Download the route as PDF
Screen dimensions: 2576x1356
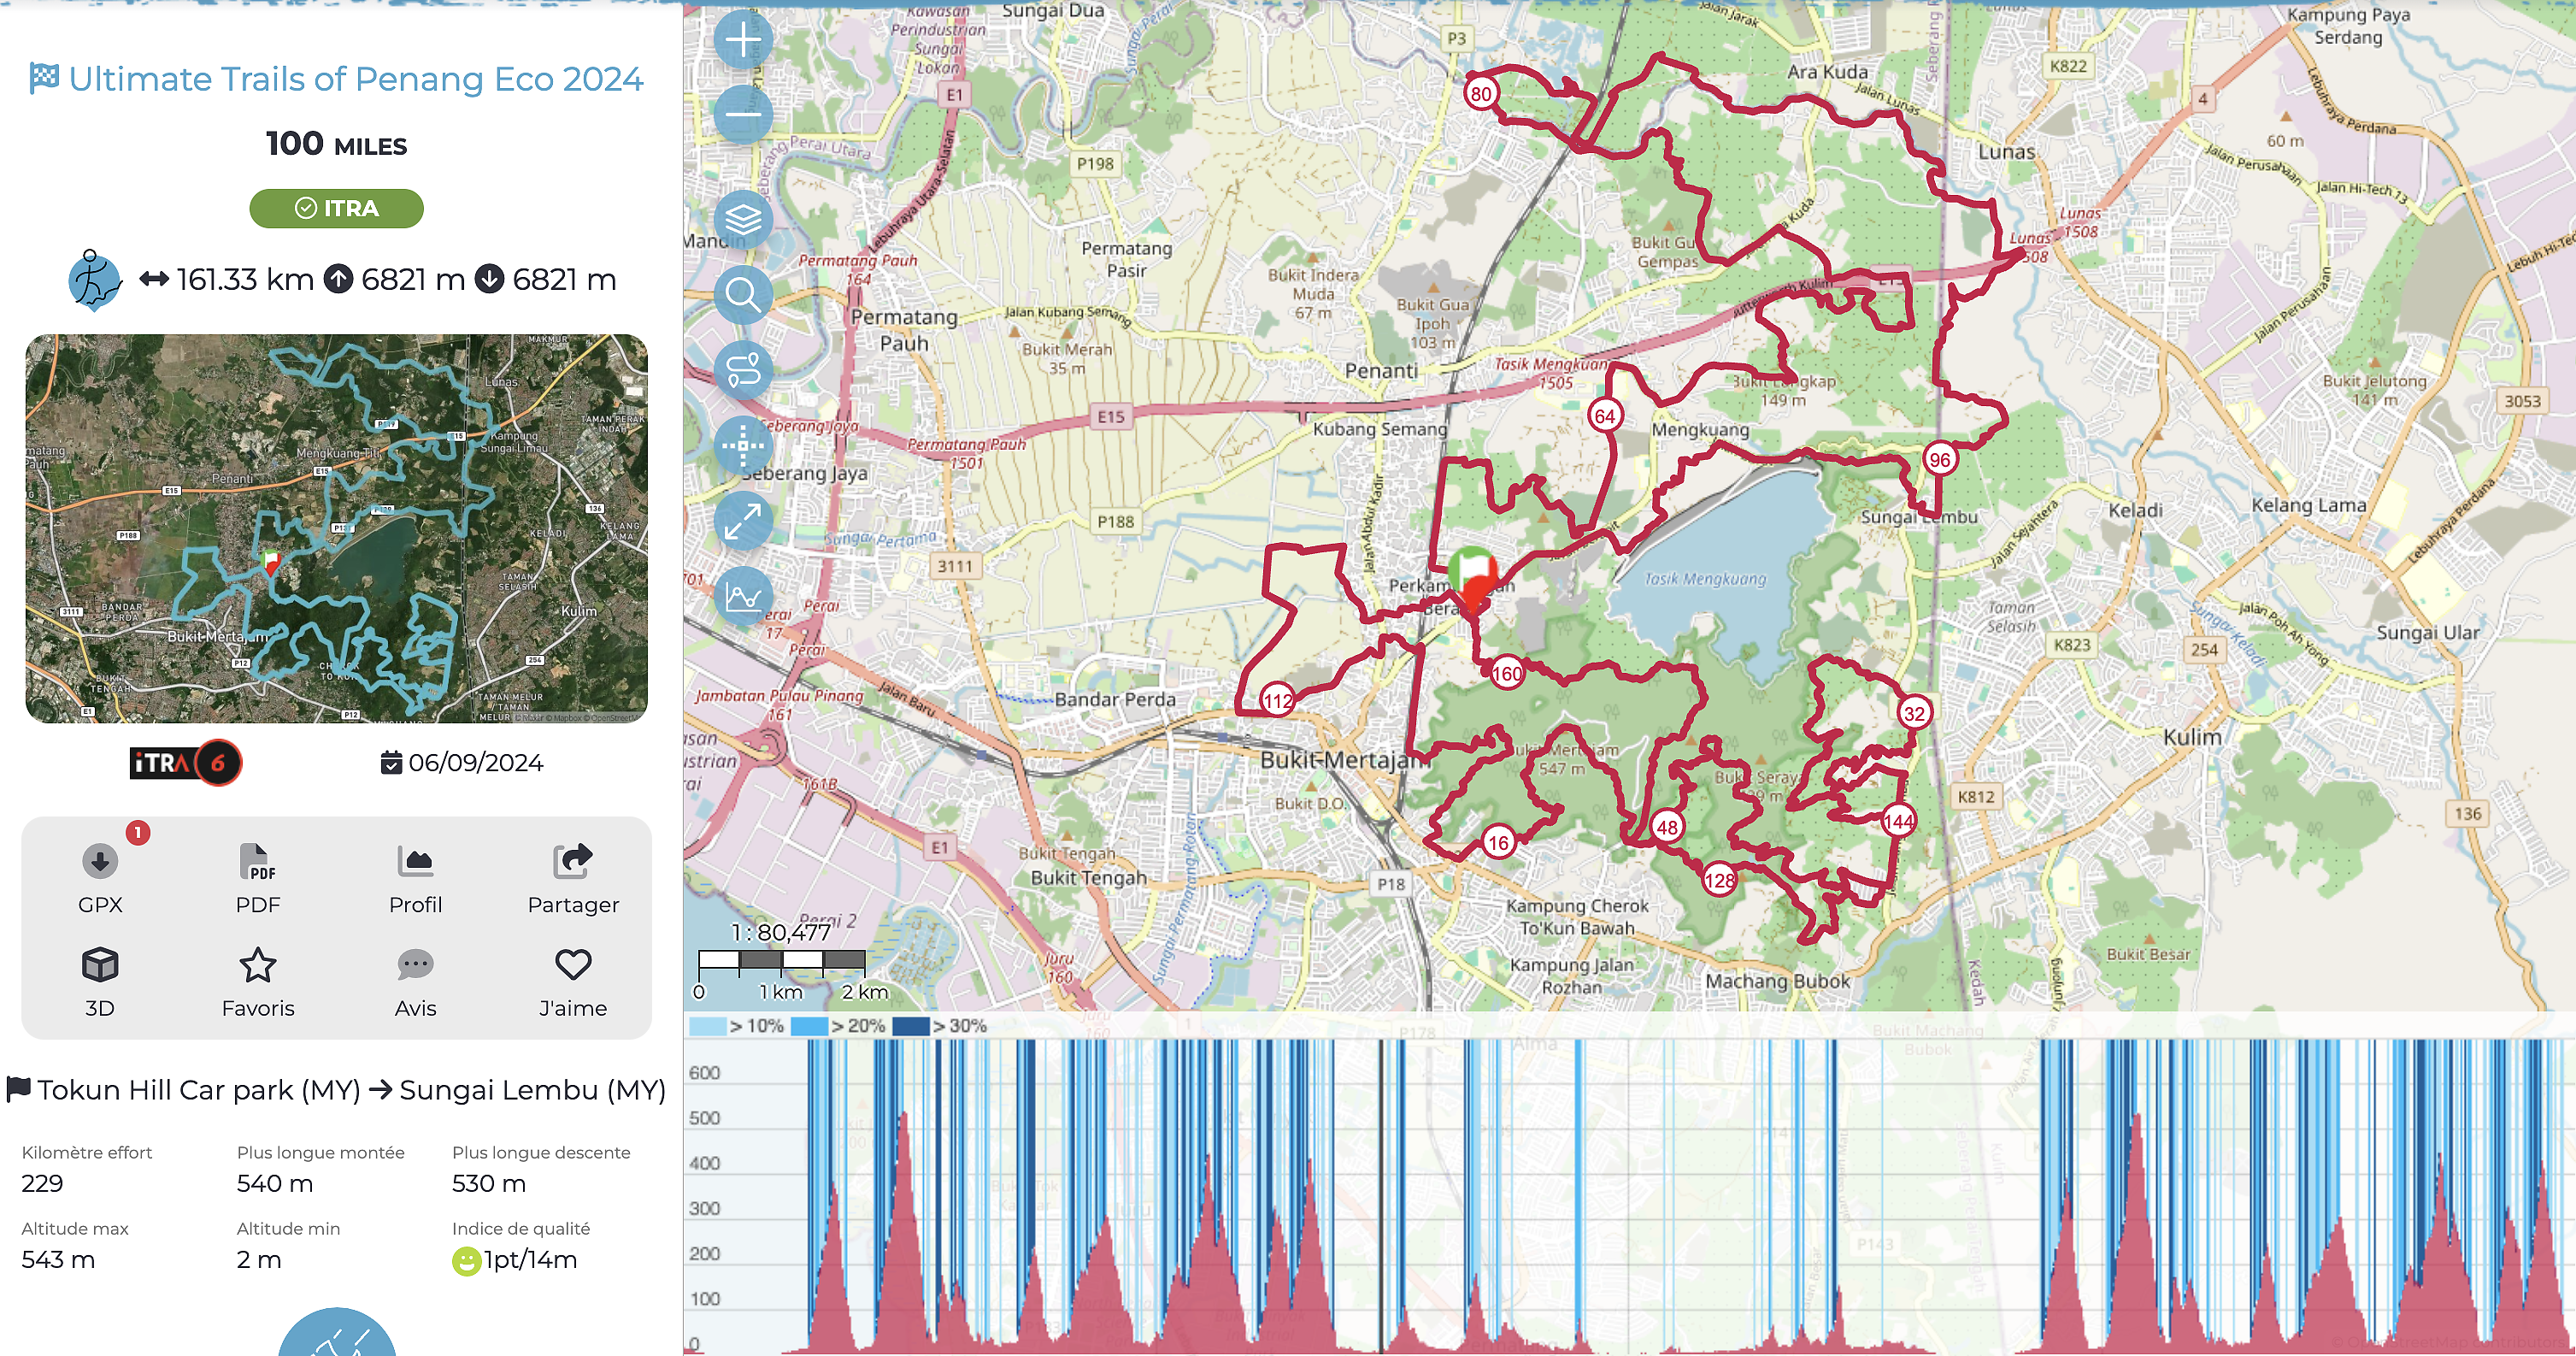coord(258,878)
